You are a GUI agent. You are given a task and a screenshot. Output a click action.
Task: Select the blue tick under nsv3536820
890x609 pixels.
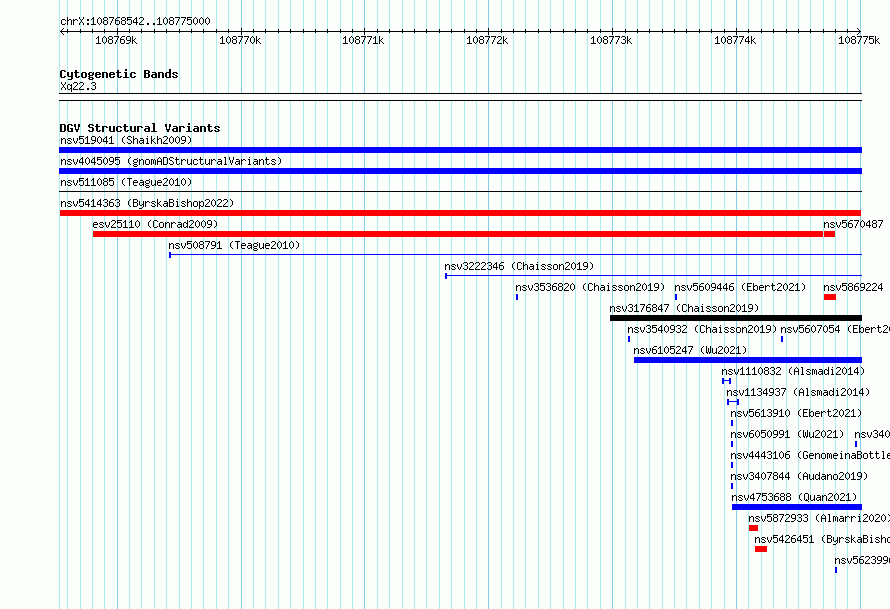pos(517,297)
